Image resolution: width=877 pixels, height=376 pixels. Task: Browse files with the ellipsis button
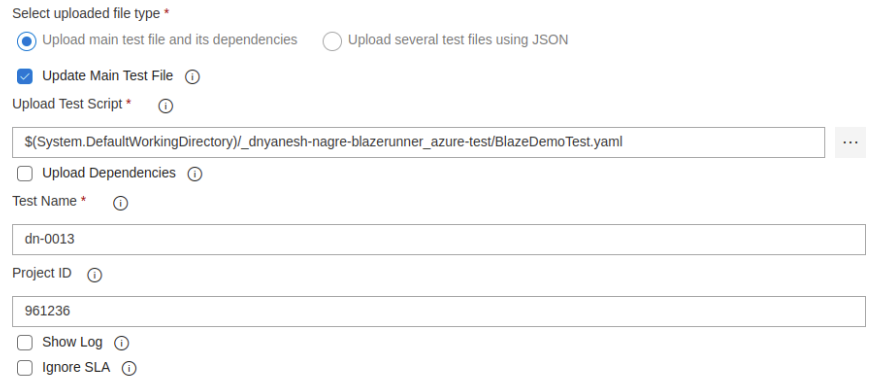pos(850,143)
